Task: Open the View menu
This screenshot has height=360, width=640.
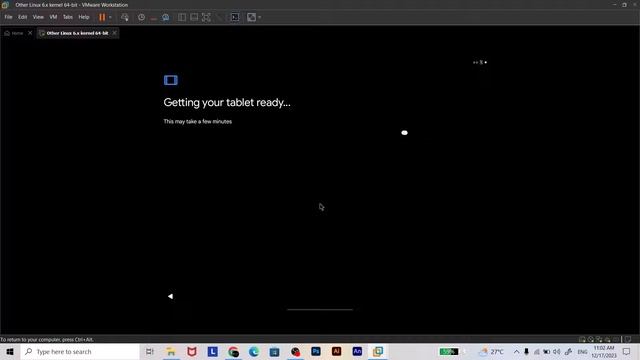Action: [38, 17]
